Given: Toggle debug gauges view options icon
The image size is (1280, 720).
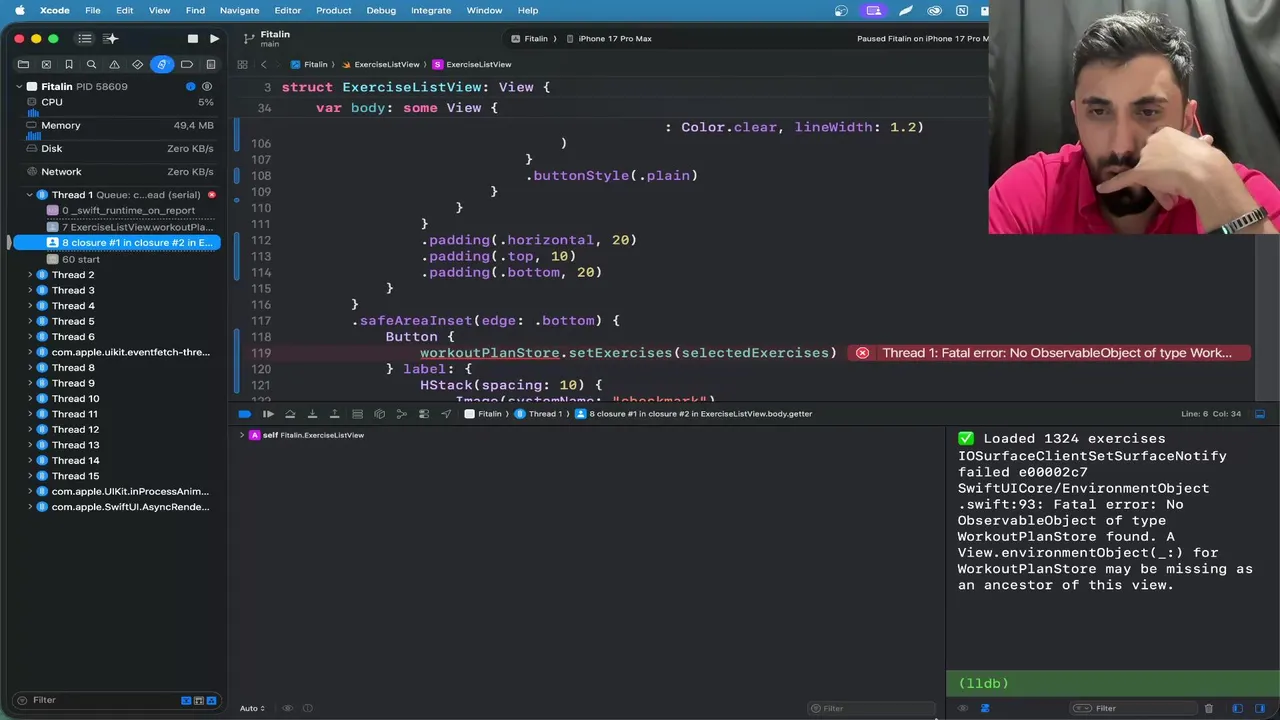Looking at the screenshot, I should pos(207,86).
